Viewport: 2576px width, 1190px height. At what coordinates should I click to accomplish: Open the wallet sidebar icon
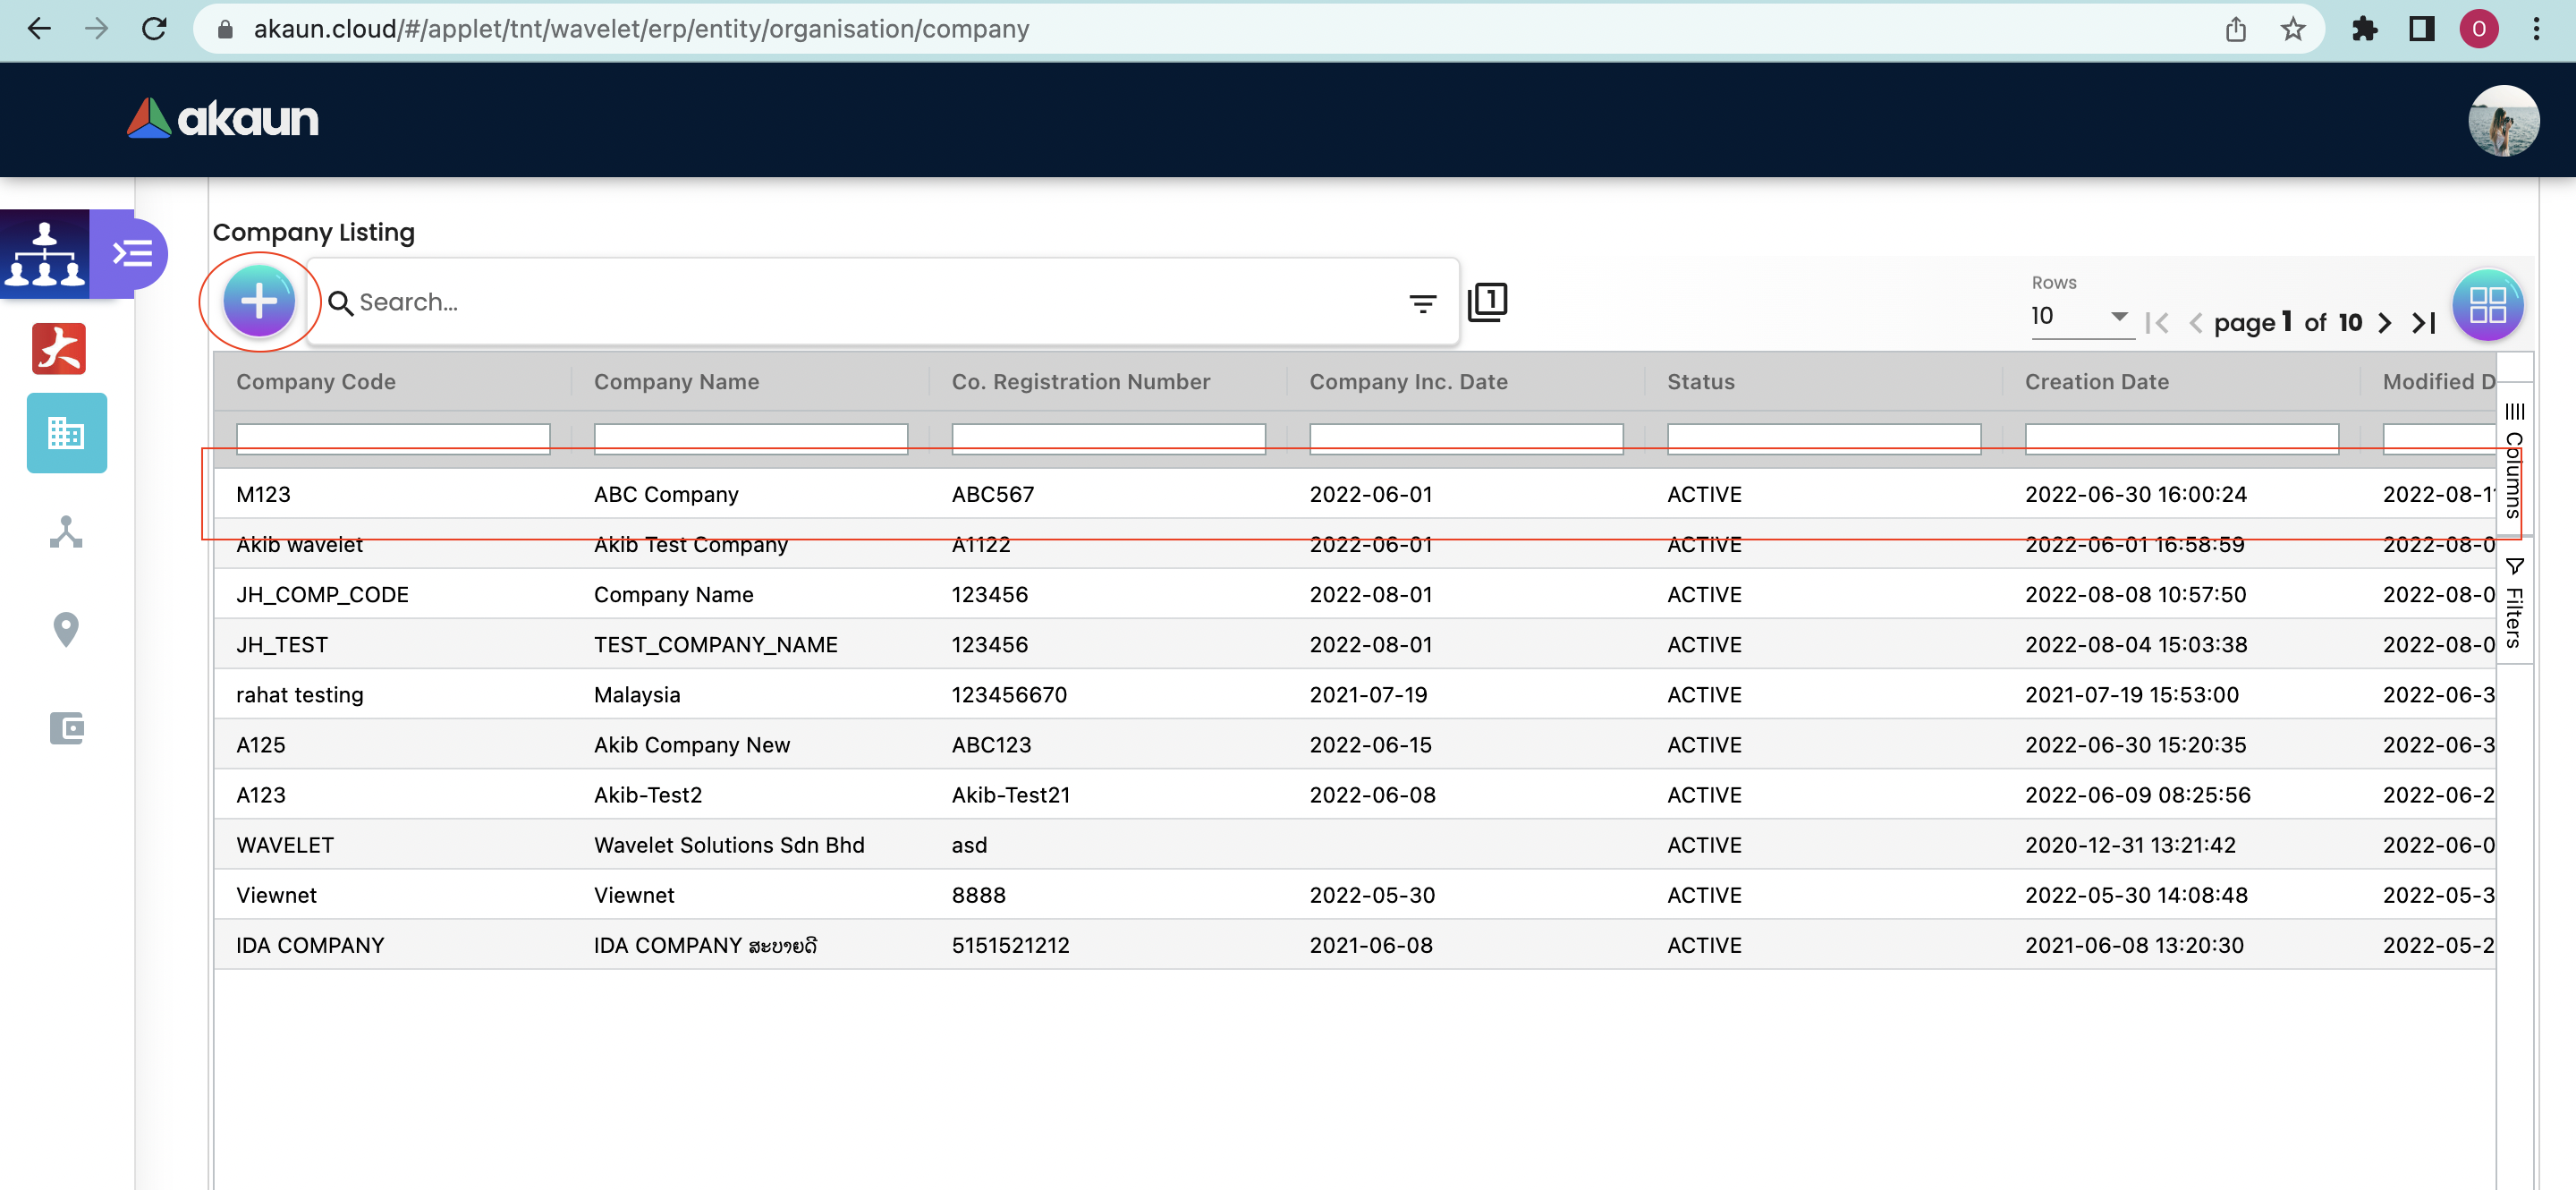pos(66,727)
